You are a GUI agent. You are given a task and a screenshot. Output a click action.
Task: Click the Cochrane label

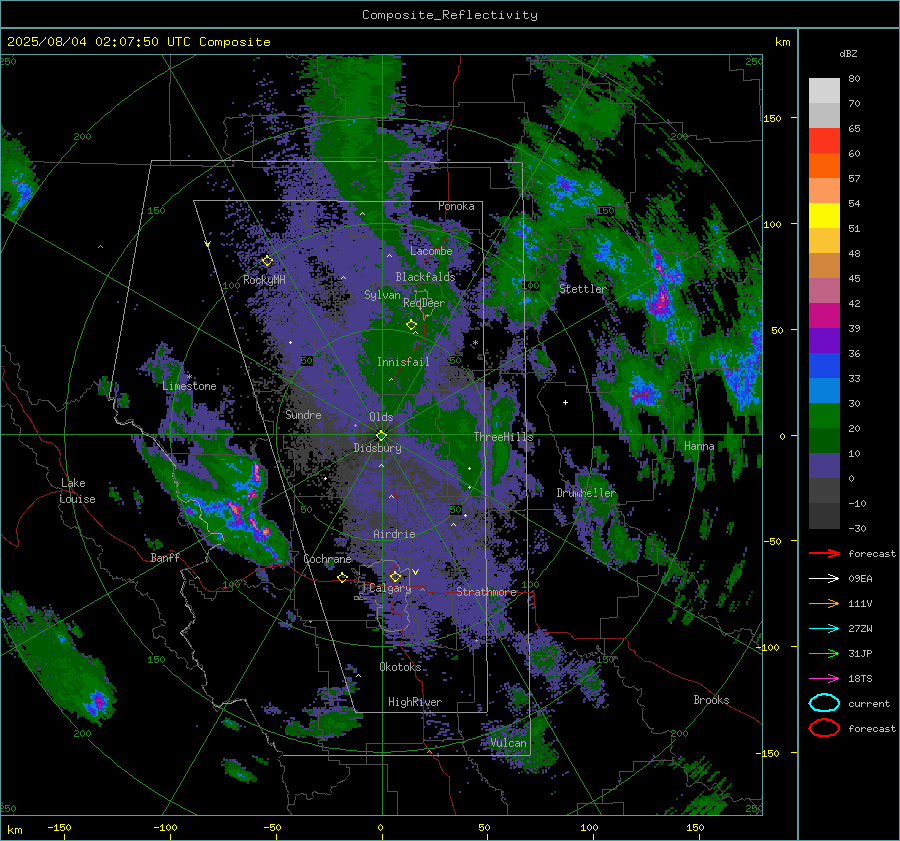coord(327,559)
